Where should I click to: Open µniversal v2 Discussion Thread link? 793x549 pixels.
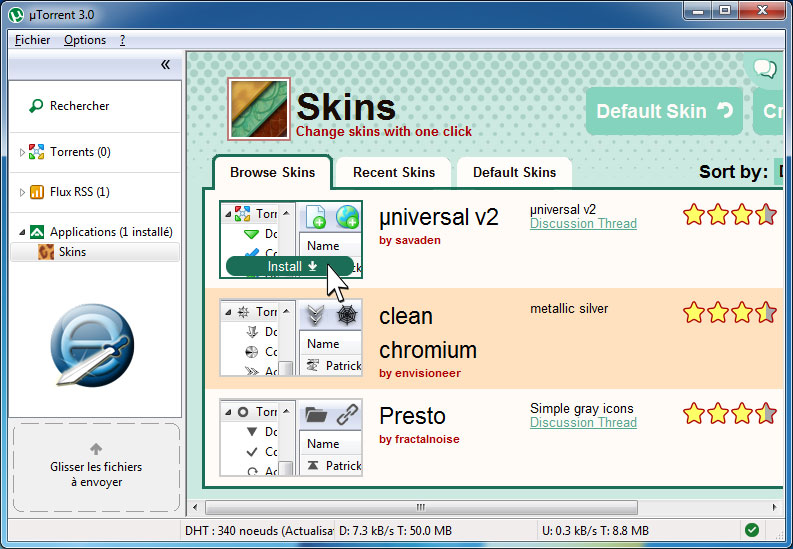click(x=583, y=223)
